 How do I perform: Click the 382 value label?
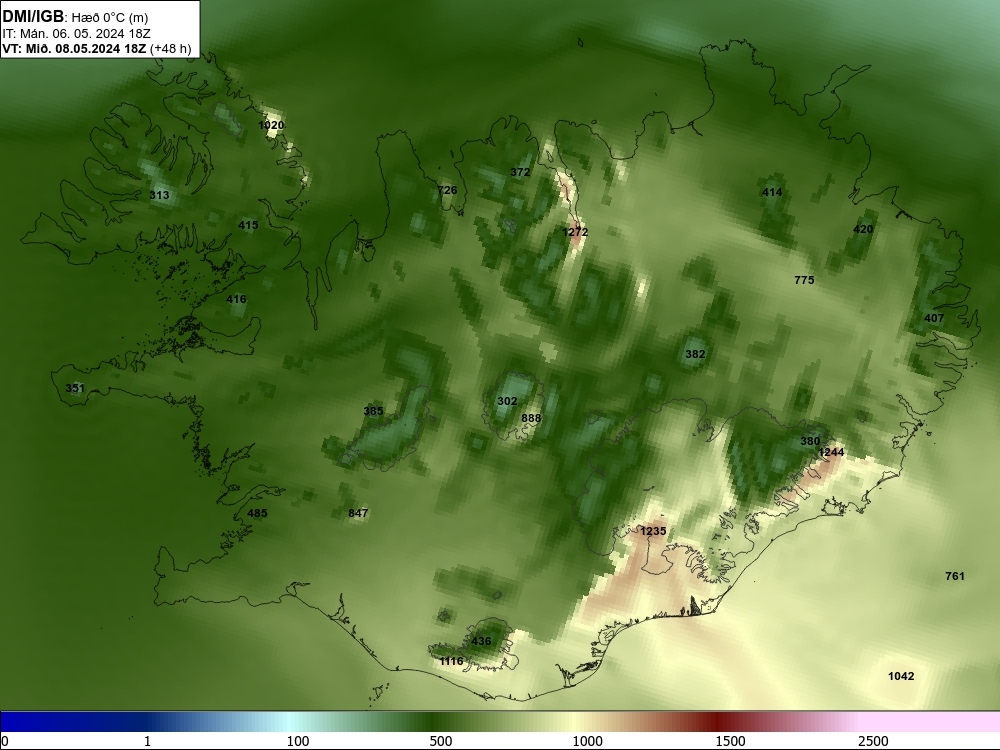695,354
